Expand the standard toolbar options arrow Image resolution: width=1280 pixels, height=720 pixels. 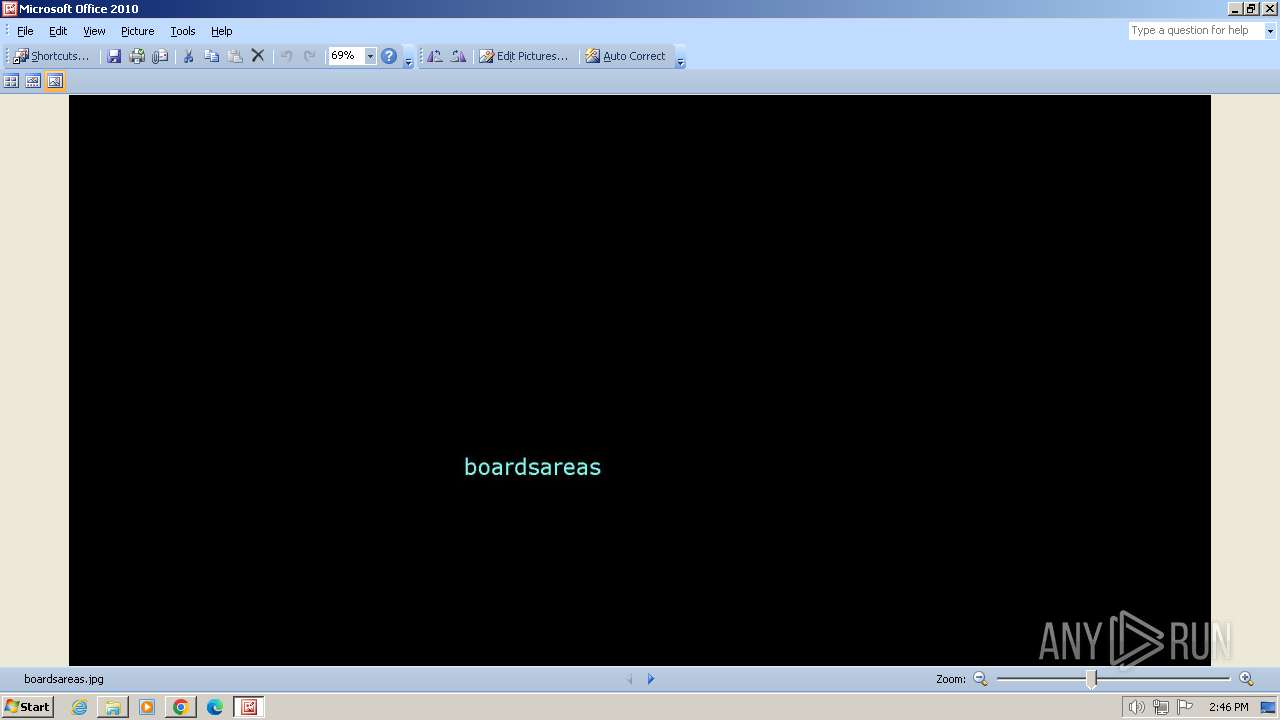408,58
